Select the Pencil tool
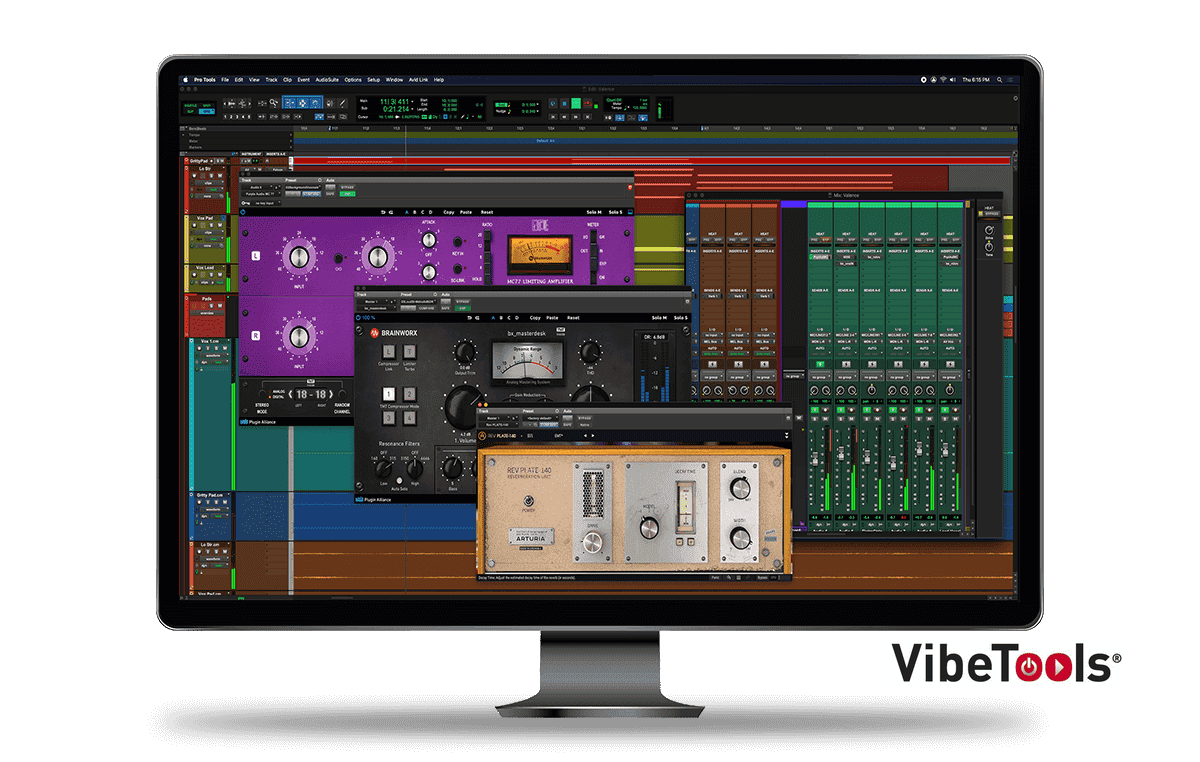1200x762 pixels. (x=342, y=102)
